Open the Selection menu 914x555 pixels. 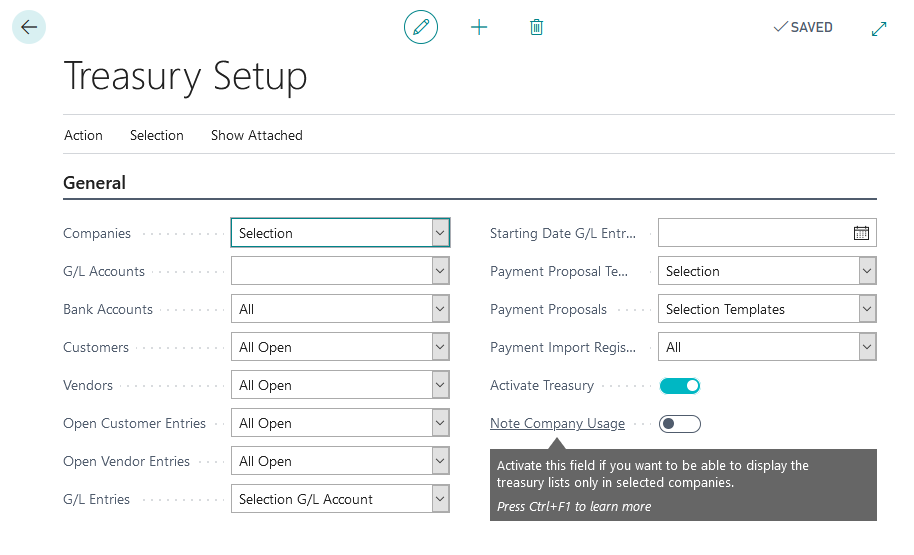pyautogui.click(x=157, y=135)
